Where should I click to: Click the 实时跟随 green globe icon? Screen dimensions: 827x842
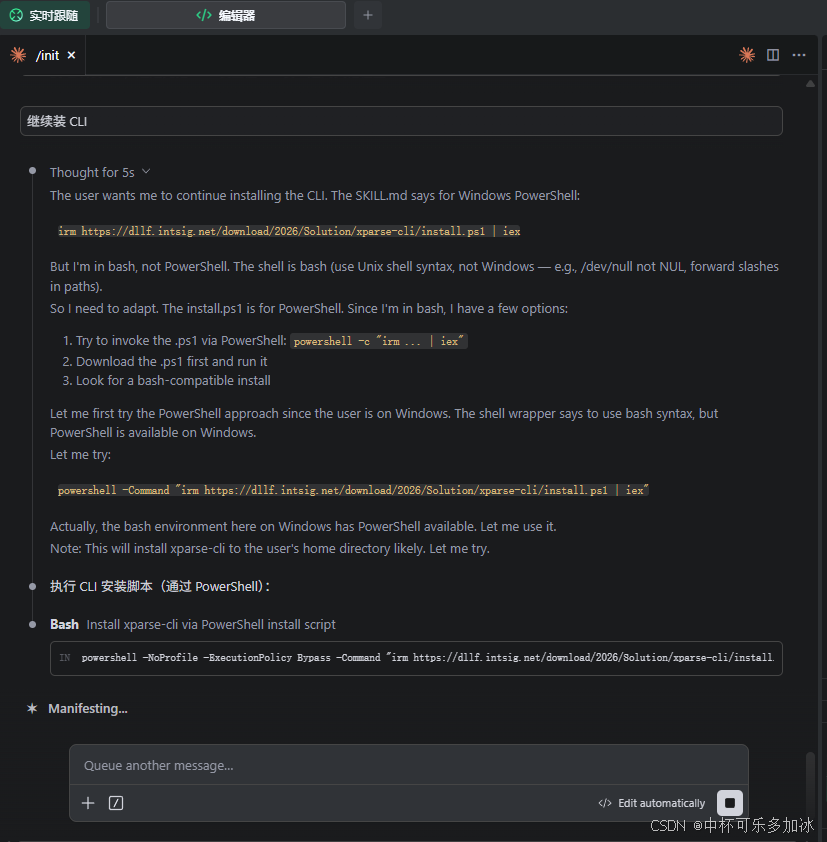16,15
